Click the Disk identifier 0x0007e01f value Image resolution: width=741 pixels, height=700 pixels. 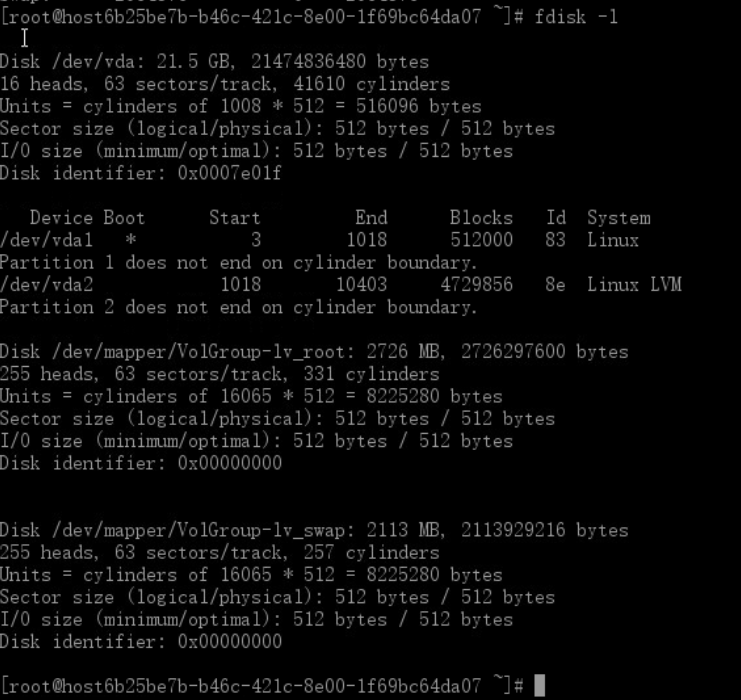[x=230, y=173]
